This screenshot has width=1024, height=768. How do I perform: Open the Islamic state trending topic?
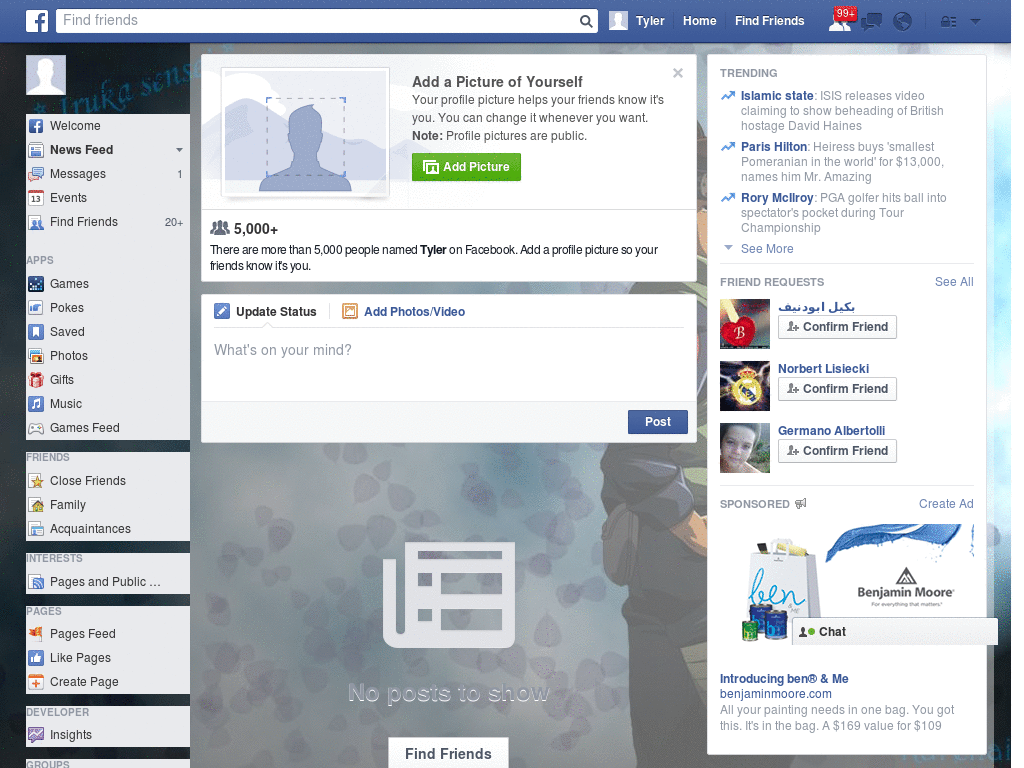(x=776, y=96)
